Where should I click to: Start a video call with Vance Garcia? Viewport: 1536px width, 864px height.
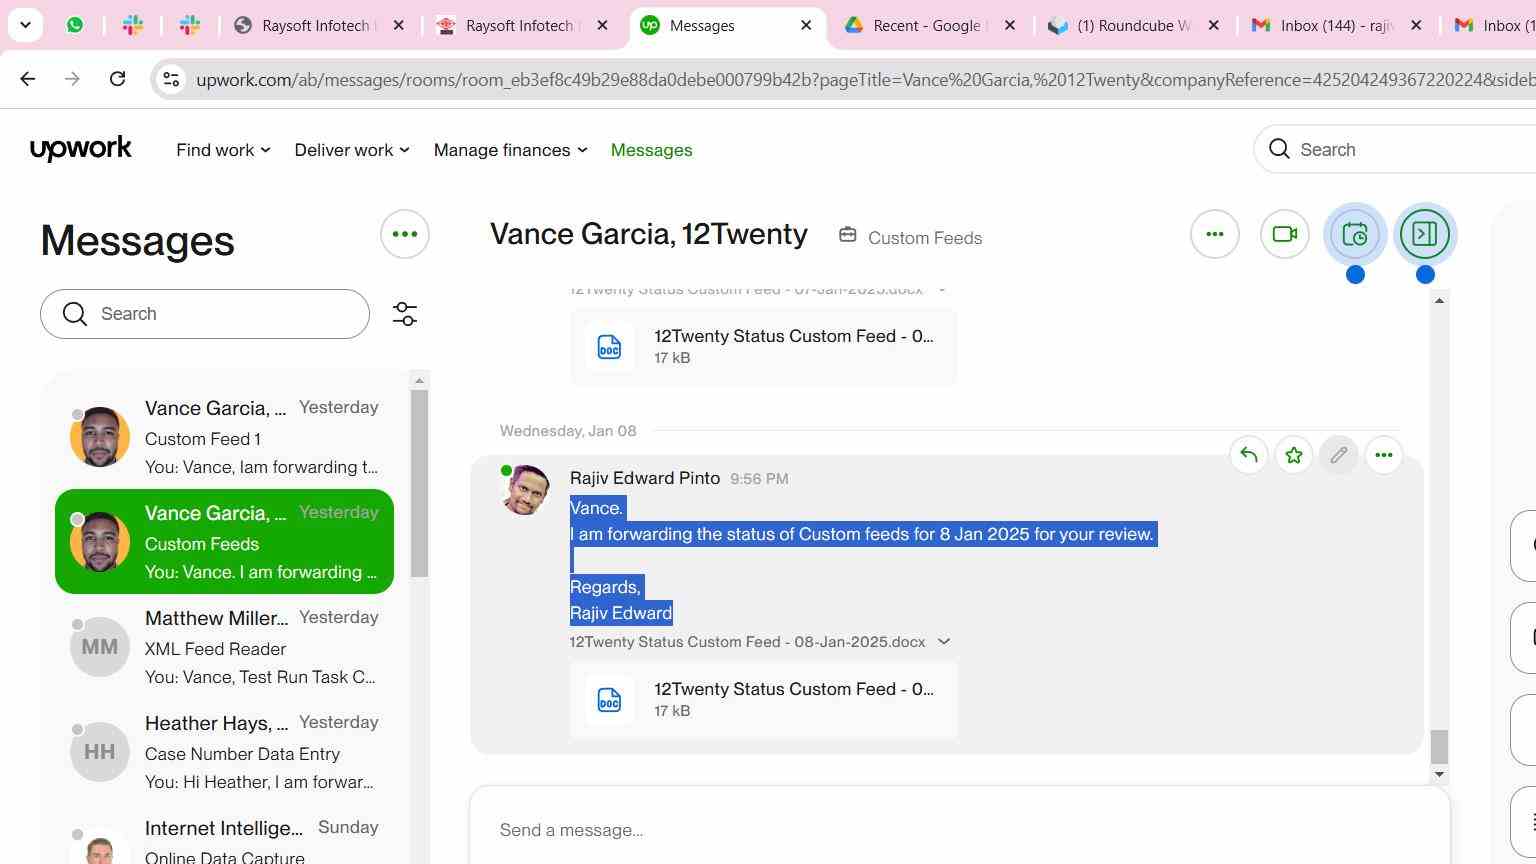(x=1285, y=234)
